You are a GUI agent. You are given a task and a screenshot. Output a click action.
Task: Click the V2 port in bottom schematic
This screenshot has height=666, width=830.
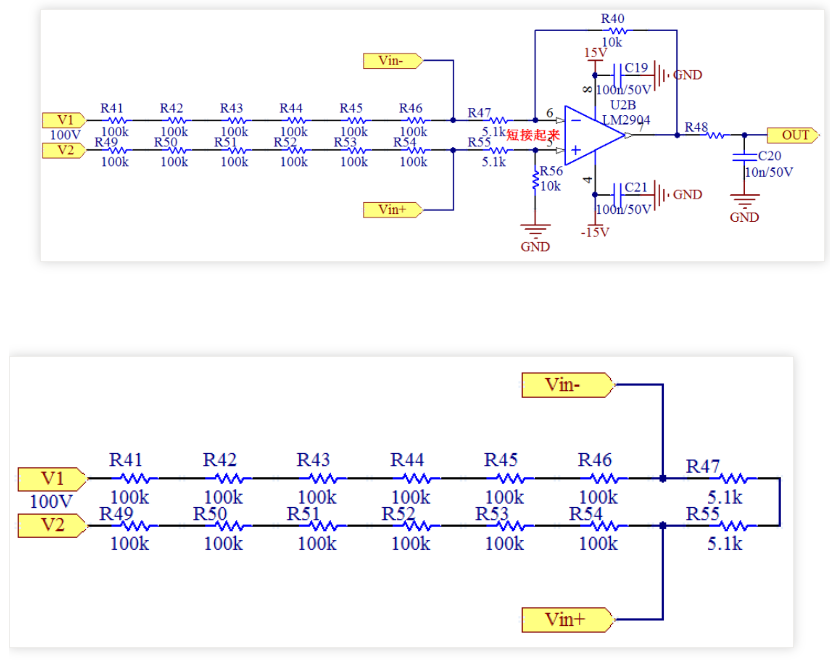click(52, 525)
